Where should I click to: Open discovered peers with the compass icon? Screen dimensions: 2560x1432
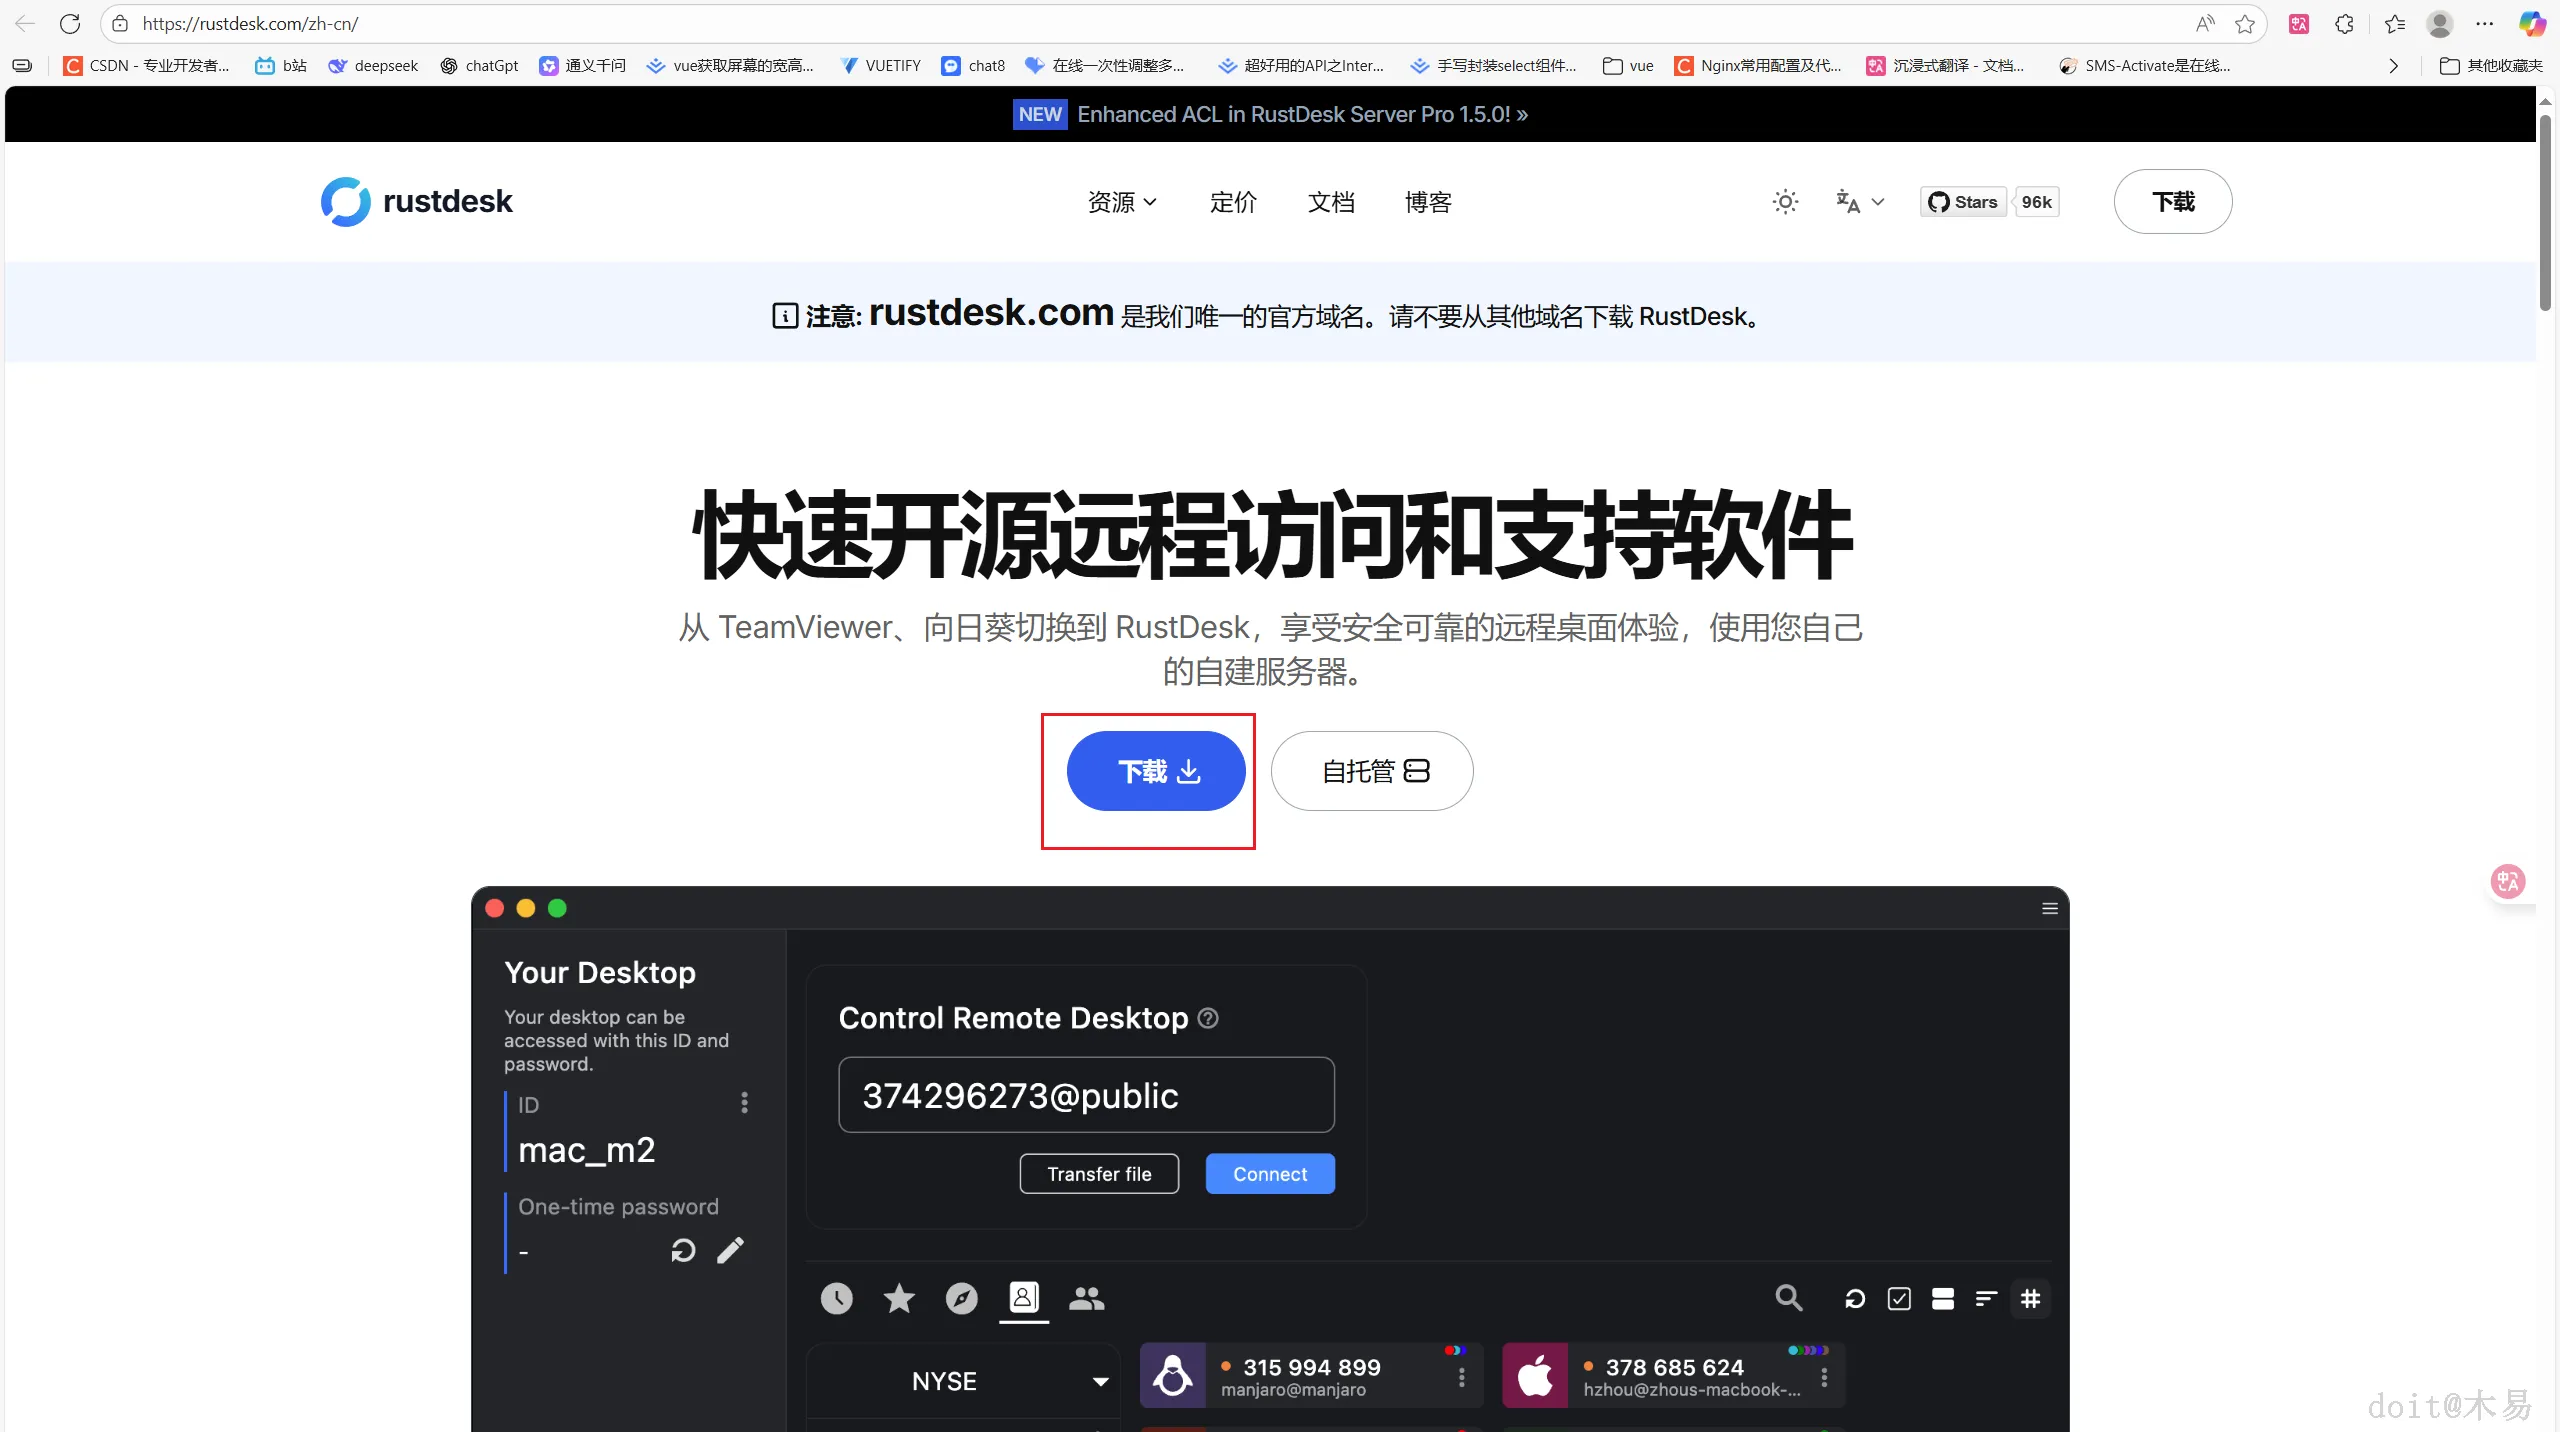click(x=960, y=1298)
